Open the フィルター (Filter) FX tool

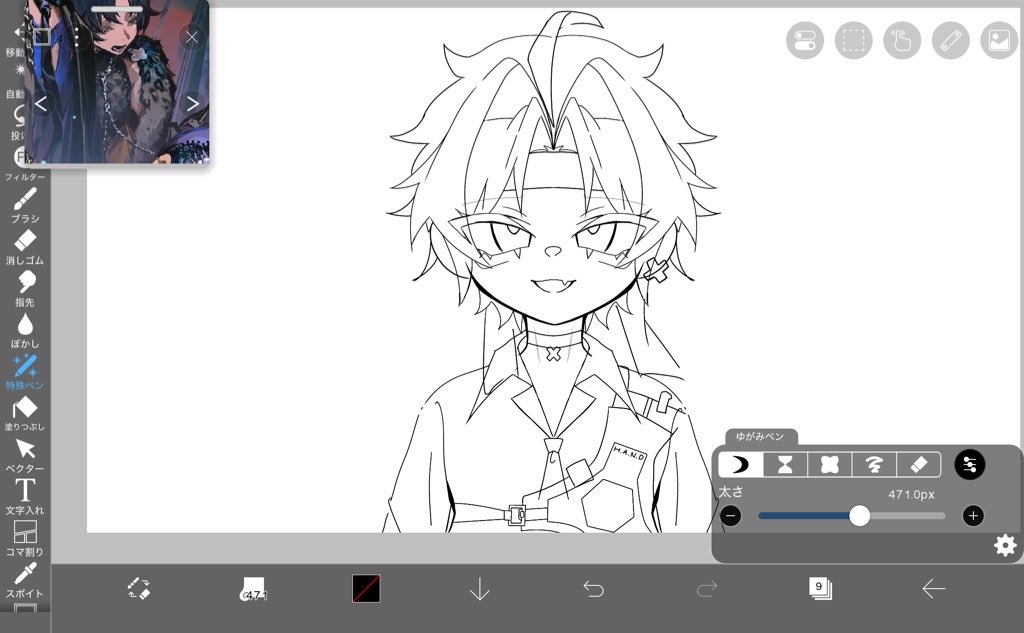pyautogui.click(x=22, y=158)
